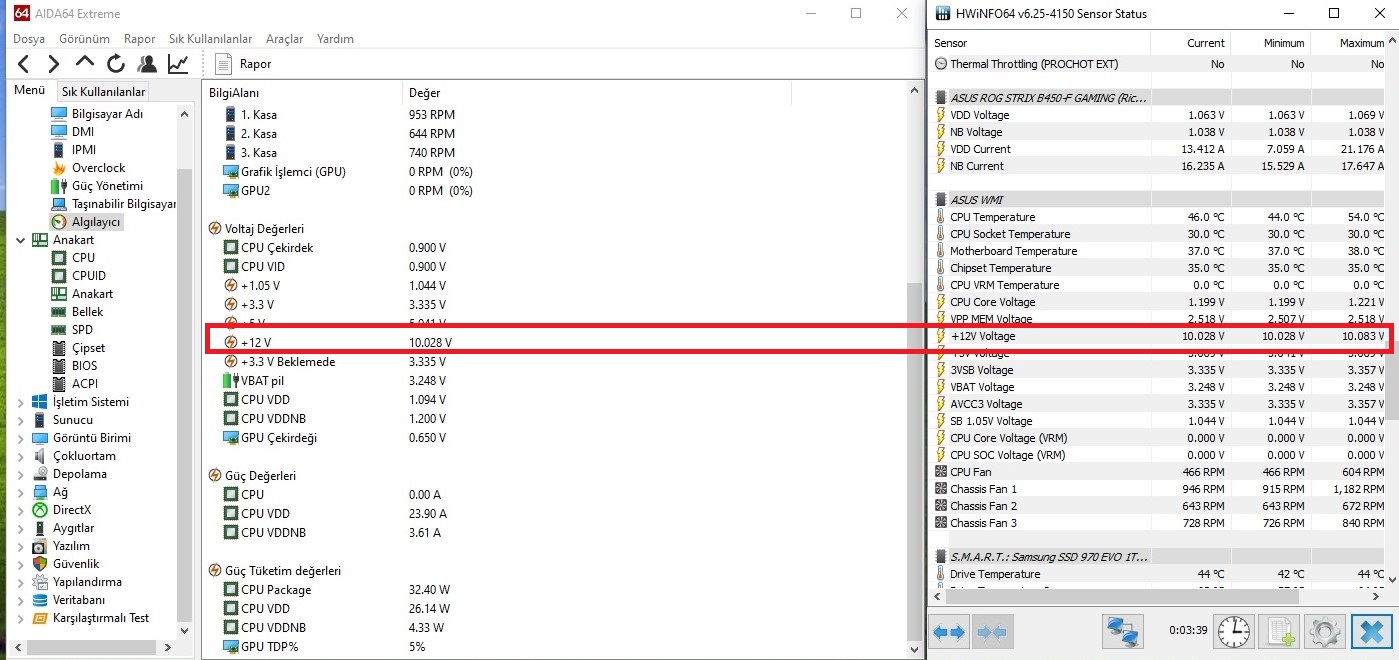Open HWiNFO settings gear
Viewport: 1399px width, 660px height.
(x=1325, y=632)
